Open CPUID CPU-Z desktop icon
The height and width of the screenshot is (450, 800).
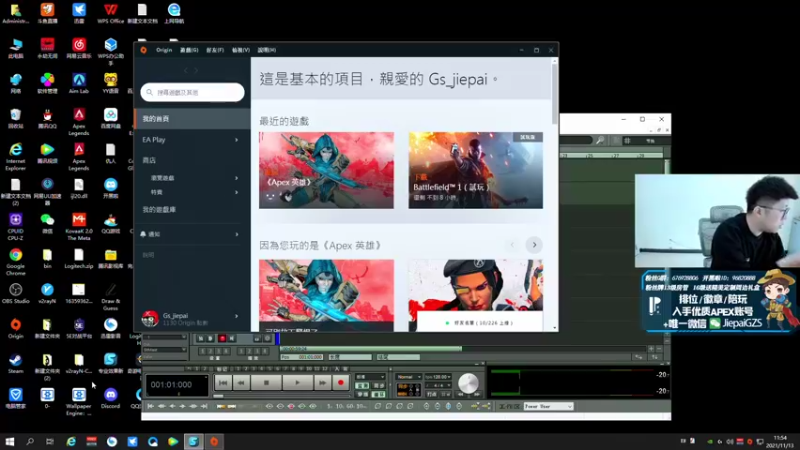pos(15,227)
